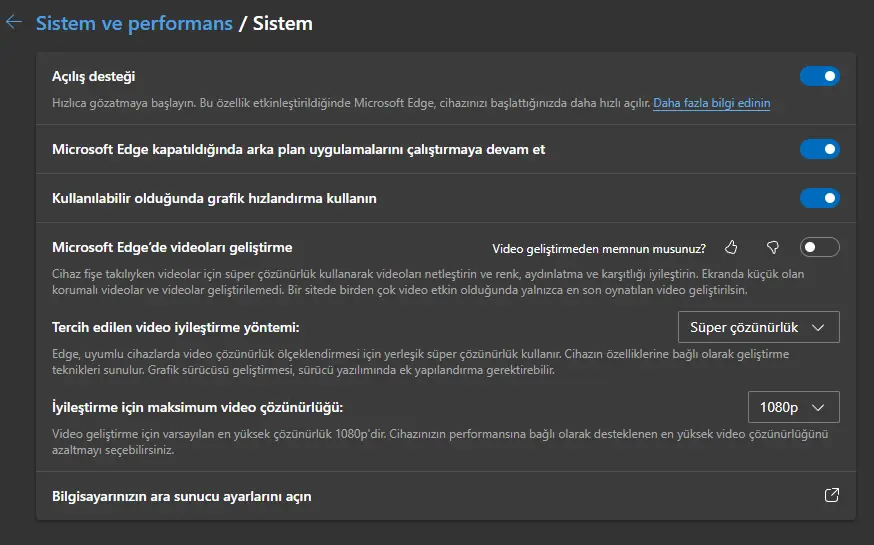Open the 1080p resolution dropdown

click(x=794, y=407)
